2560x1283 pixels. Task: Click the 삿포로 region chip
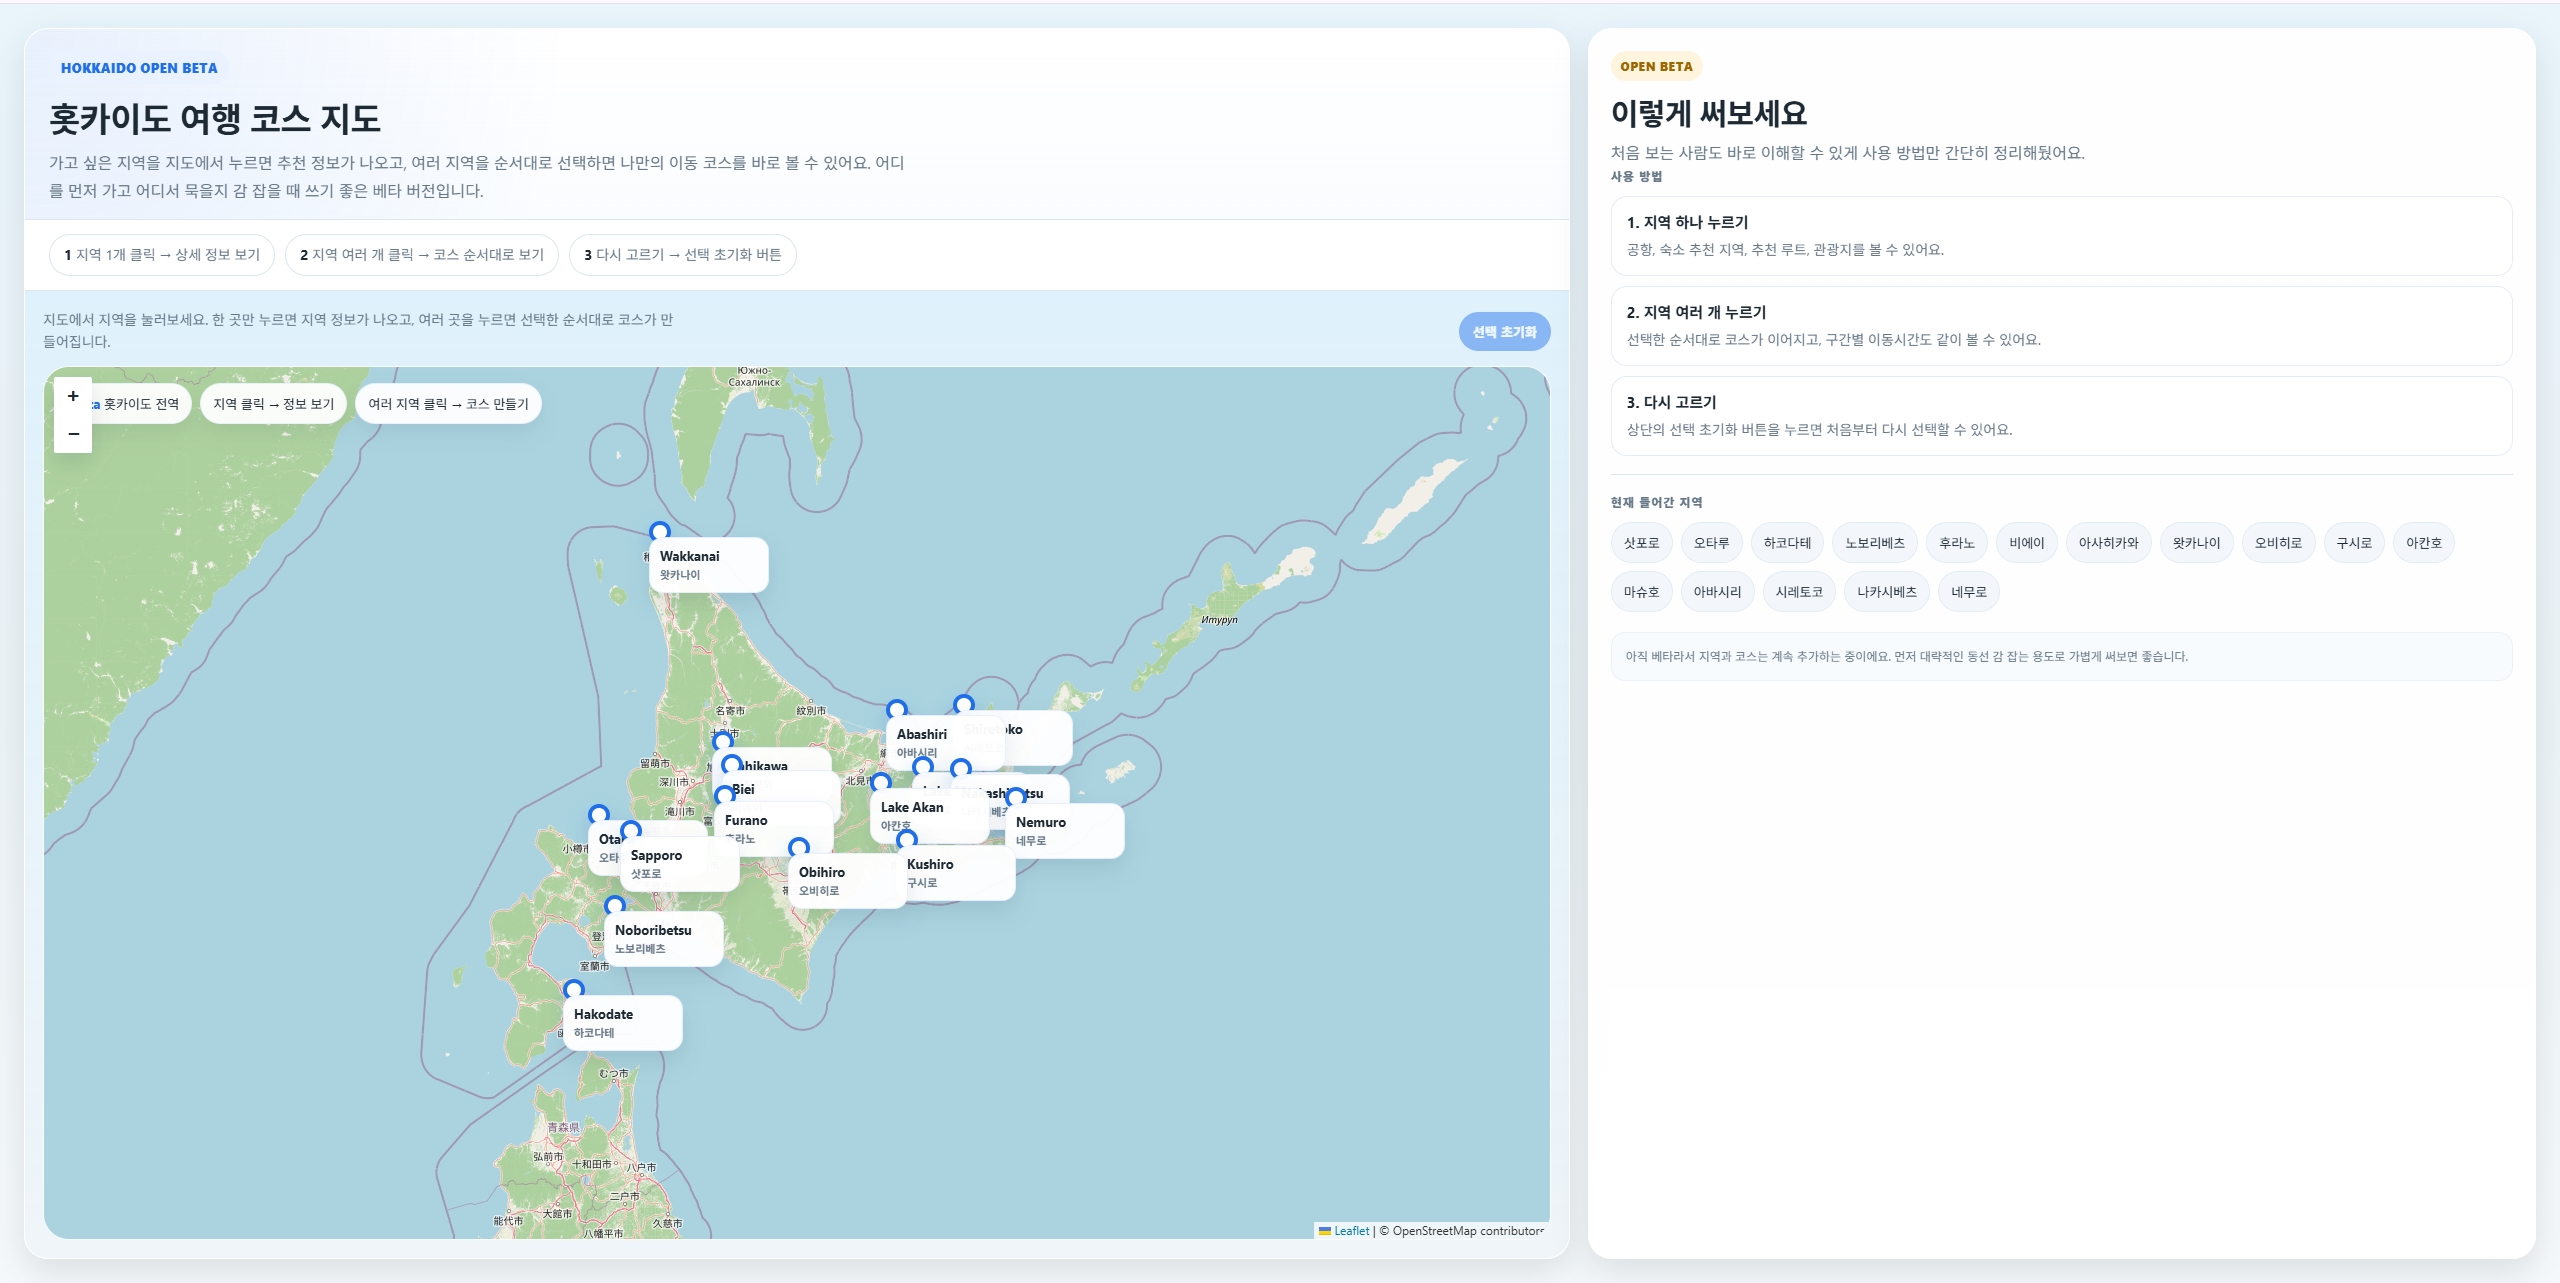[x=1641, y=543]
